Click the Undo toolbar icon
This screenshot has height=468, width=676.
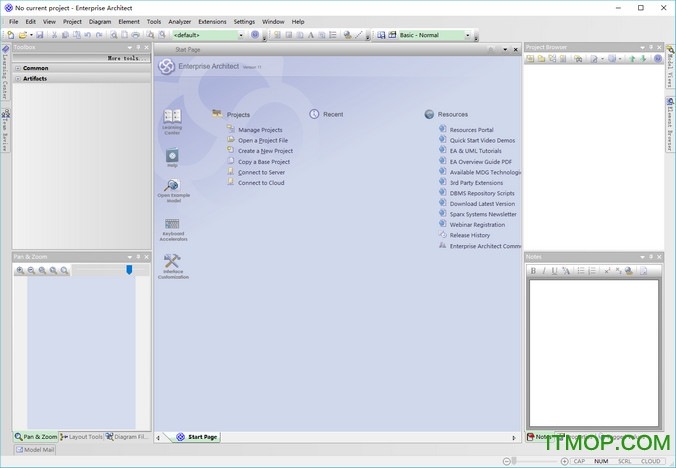pos(88,35)
